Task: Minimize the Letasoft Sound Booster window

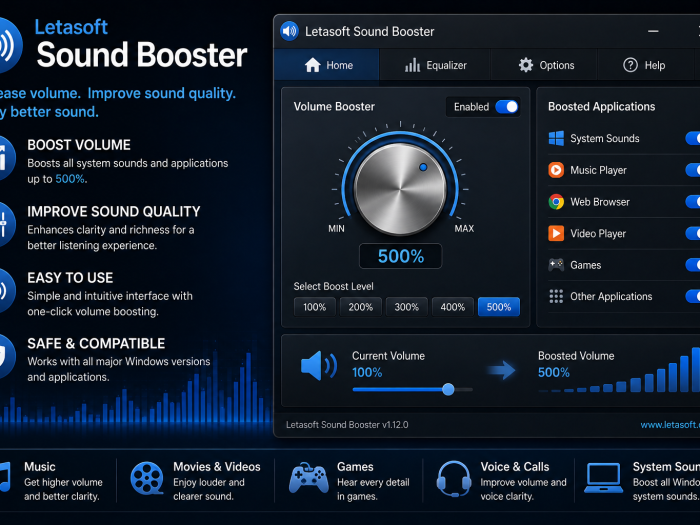Action: pyautogui.click(x=653, y=31)
